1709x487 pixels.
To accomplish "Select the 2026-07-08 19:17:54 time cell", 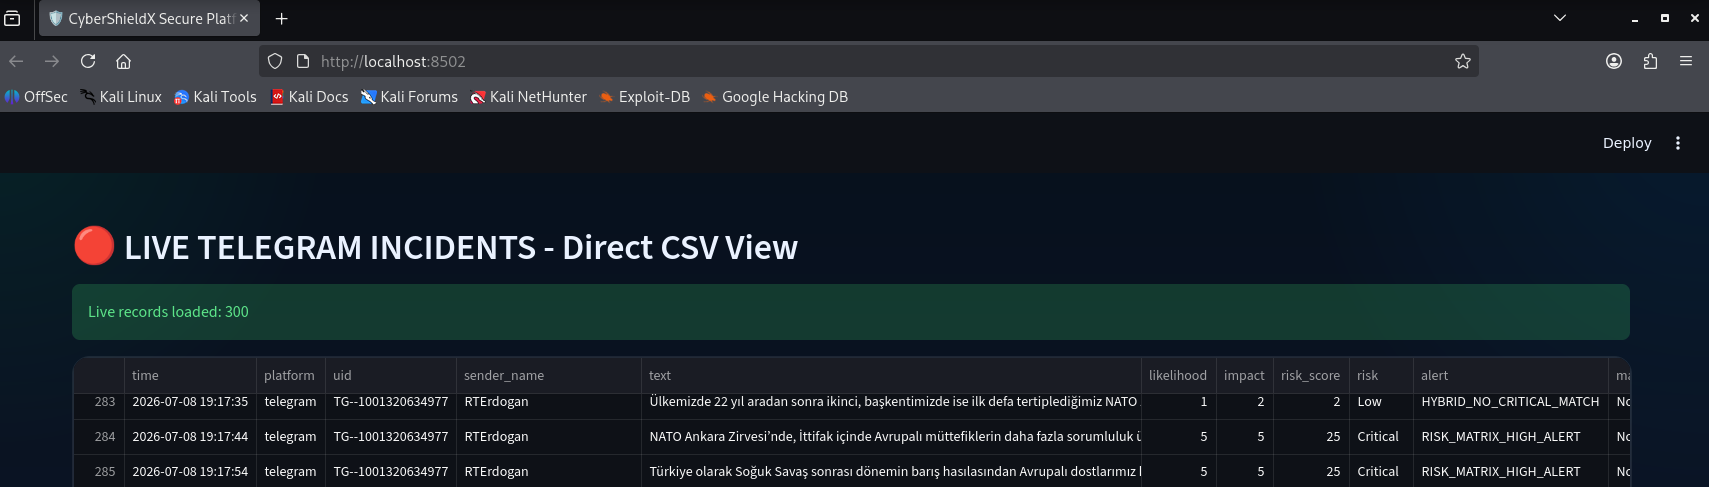I will (190, 472).
